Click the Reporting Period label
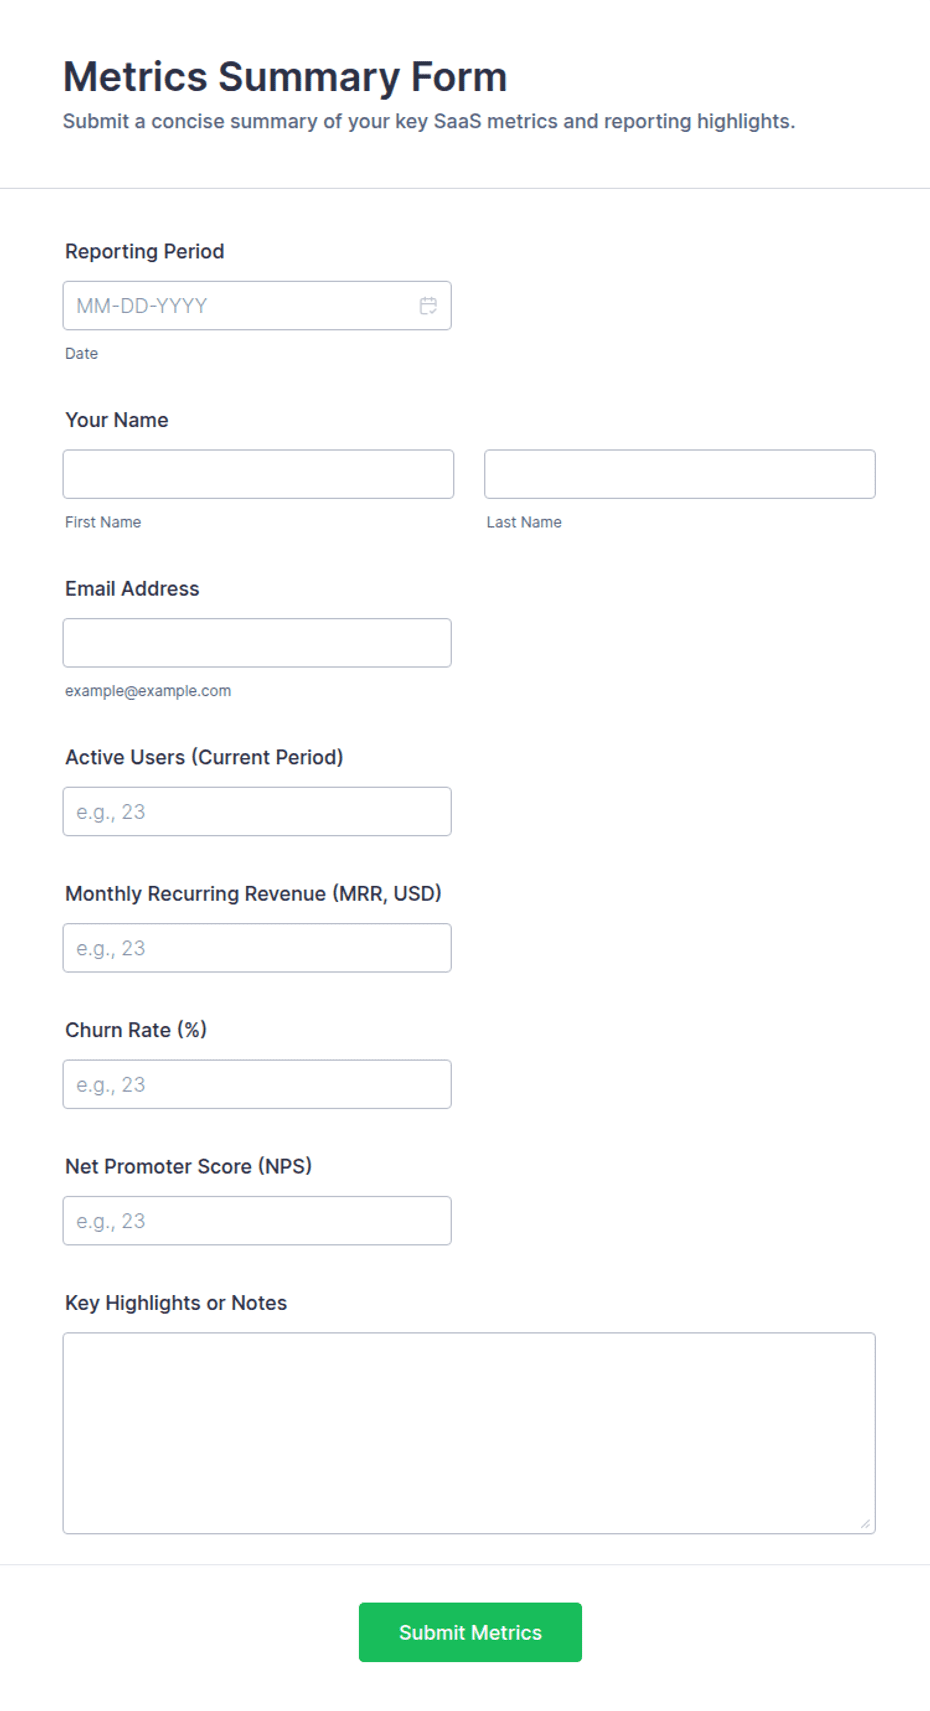This screenshot has width=930, height=1711. [x=145, y=251]
